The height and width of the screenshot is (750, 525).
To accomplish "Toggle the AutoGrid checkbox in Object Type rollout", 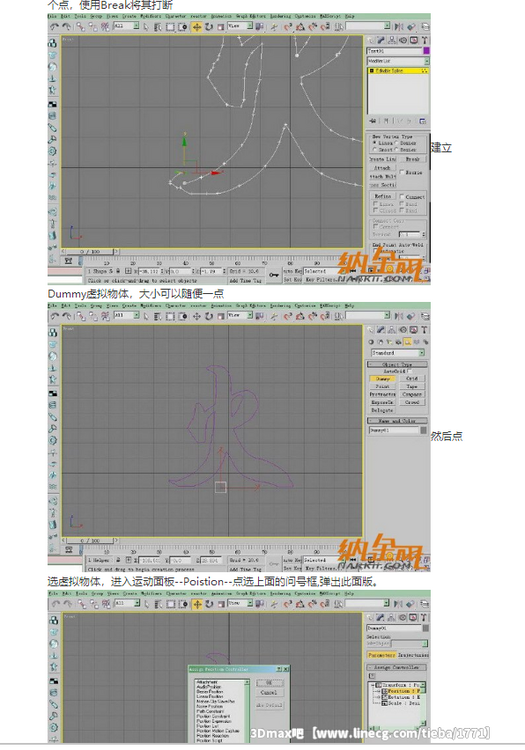I will tap(410, 371).
